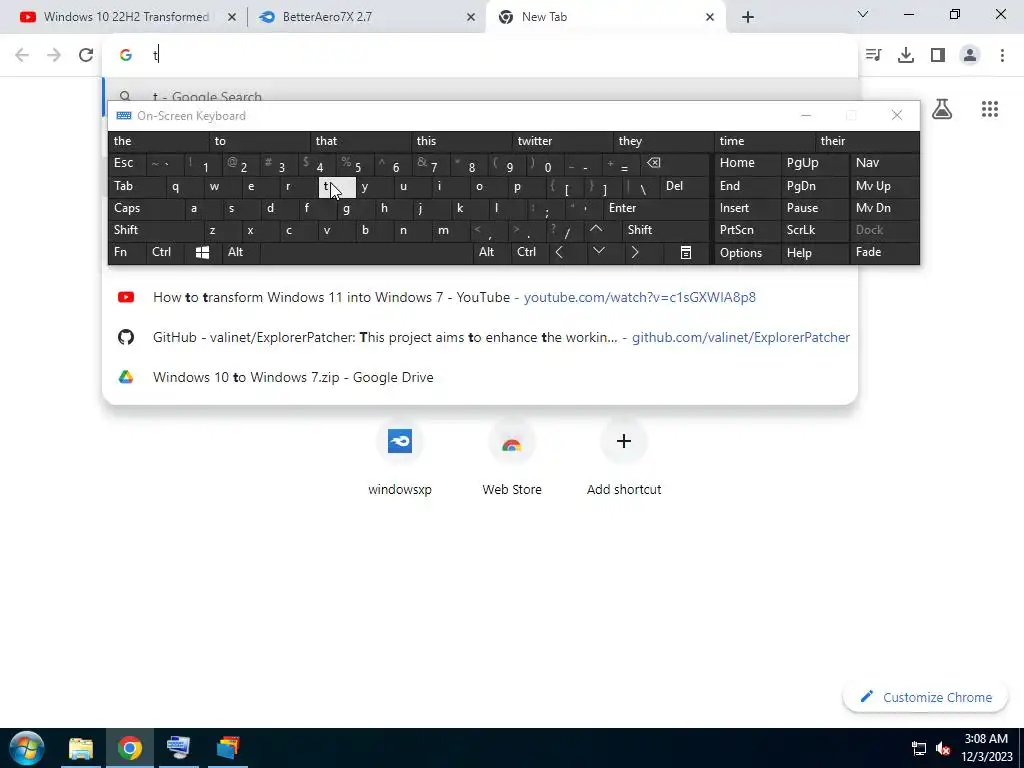Open a new tab with plus button
Image resolution: width=1024 pixels, height=768 pixels.
click(x=748, y=17)
